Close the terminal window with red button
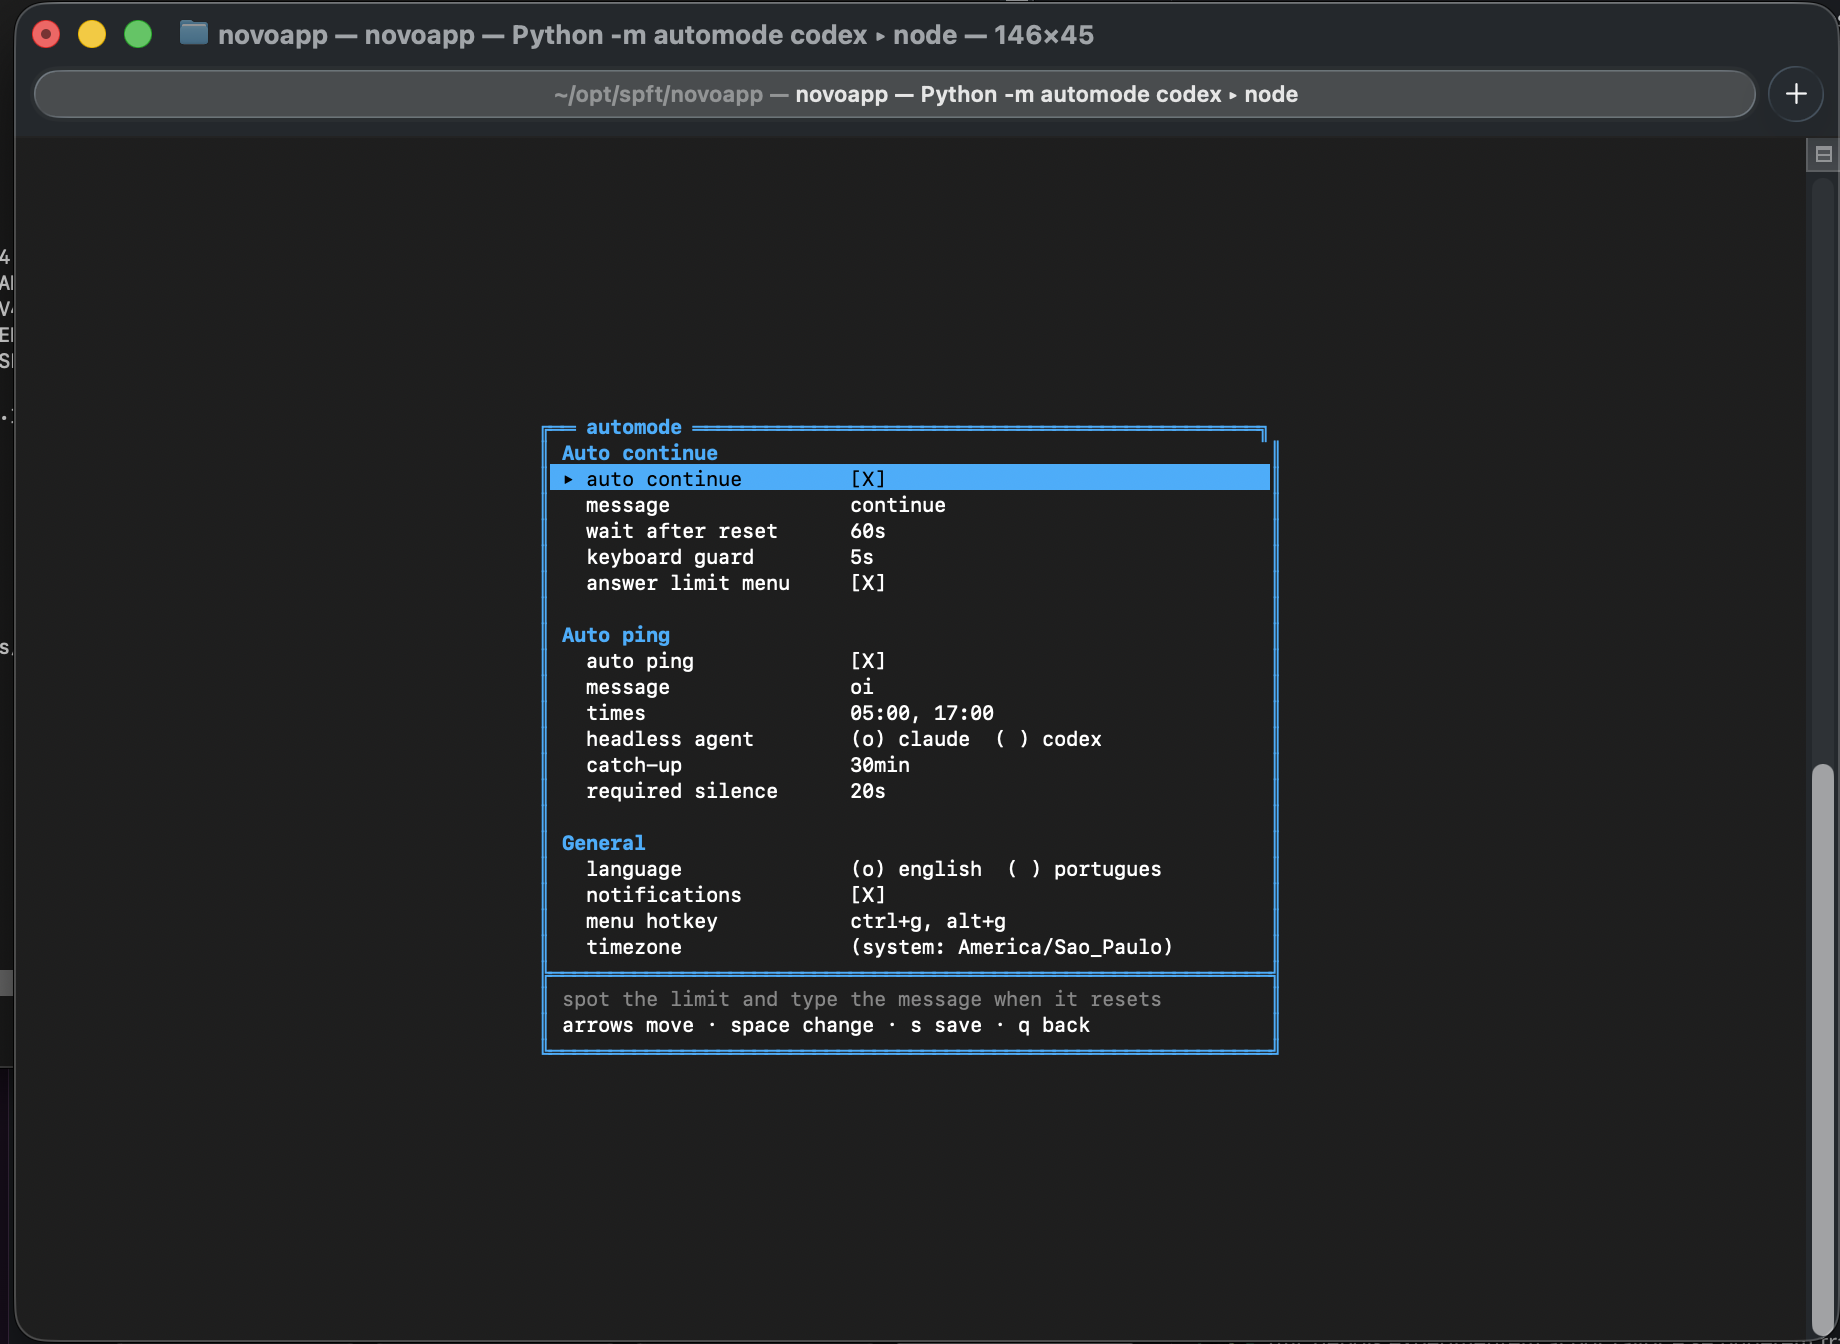1840x1344 pixels. click(46, 34)
